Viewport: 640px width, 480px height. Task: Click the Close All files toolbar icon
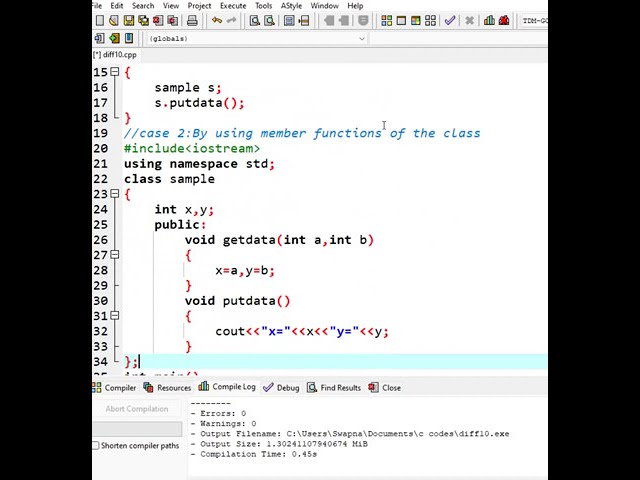point(173,20)
